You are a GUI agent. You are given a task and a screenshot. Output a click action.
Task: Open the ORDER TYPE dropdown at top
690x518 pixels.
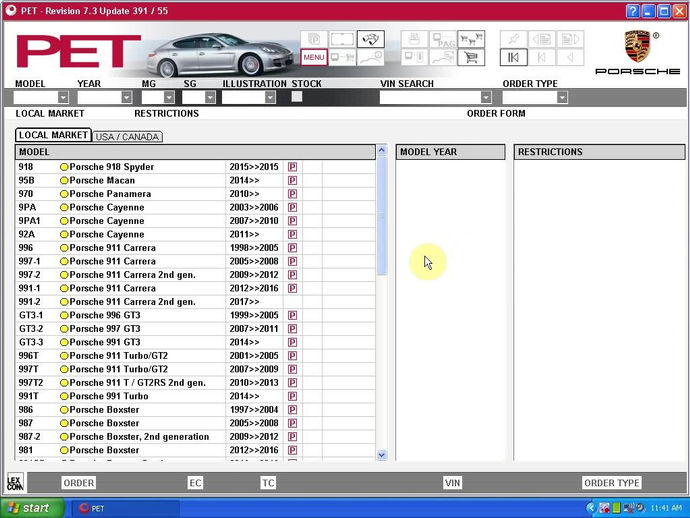(x=562, y=97)
